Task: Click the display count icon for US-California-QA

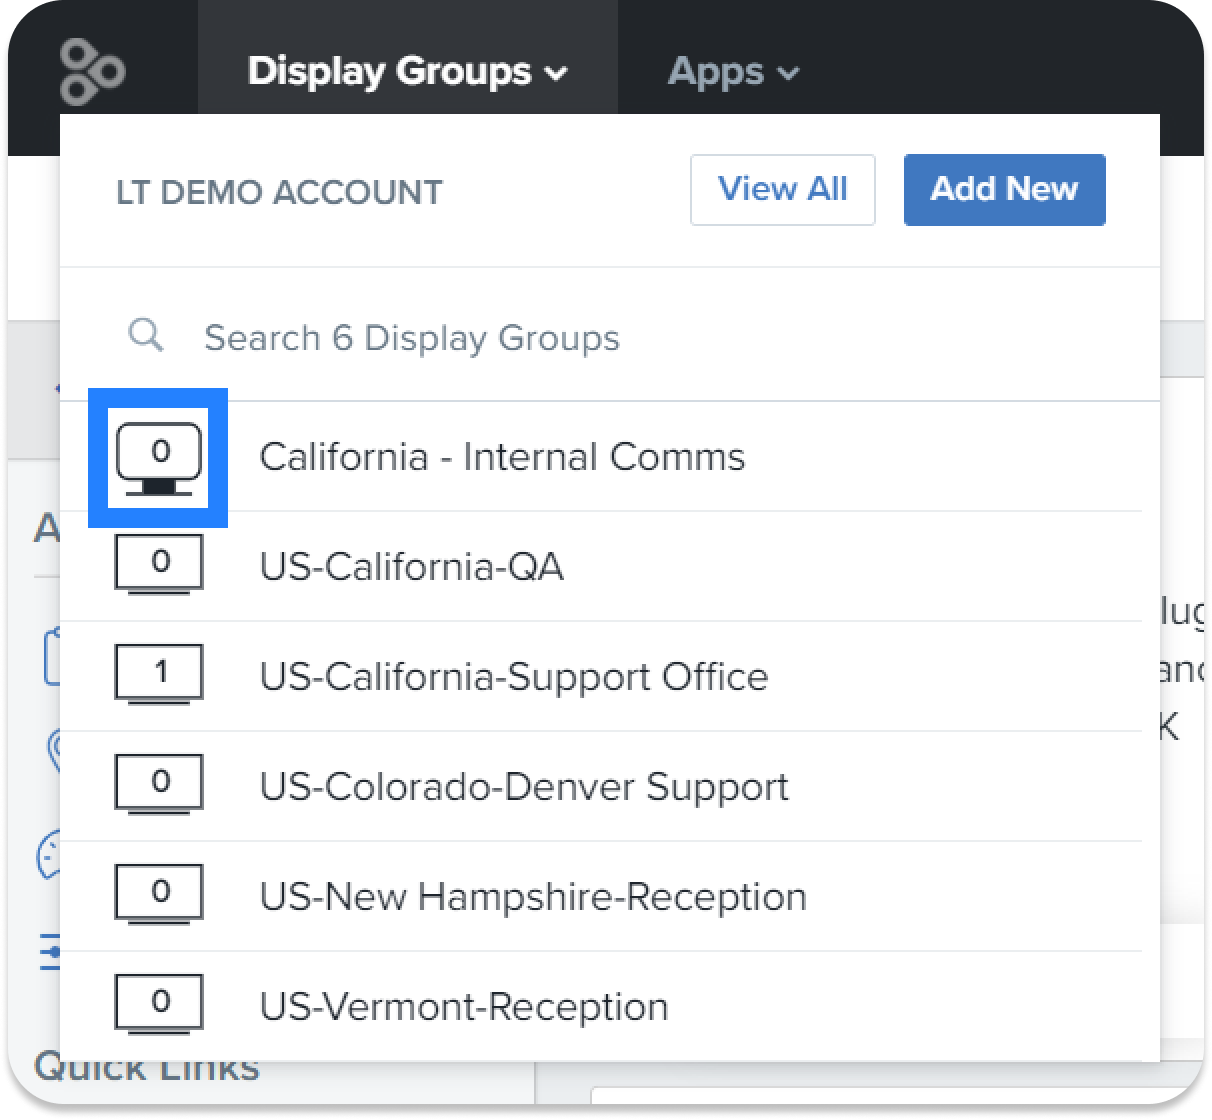Action: [158, 565]
